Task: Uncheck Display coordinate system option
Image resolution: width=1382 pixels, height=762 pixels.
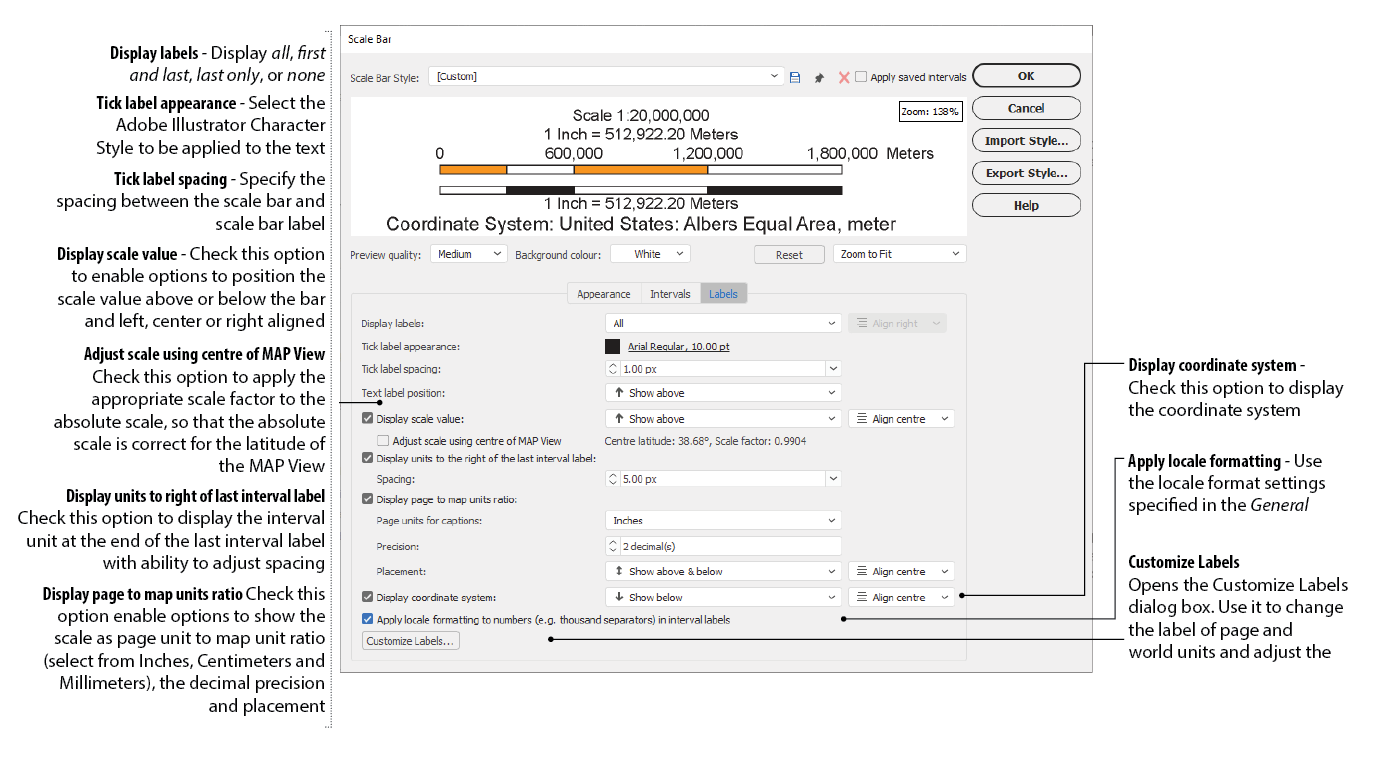Action: tap(368, 597)
